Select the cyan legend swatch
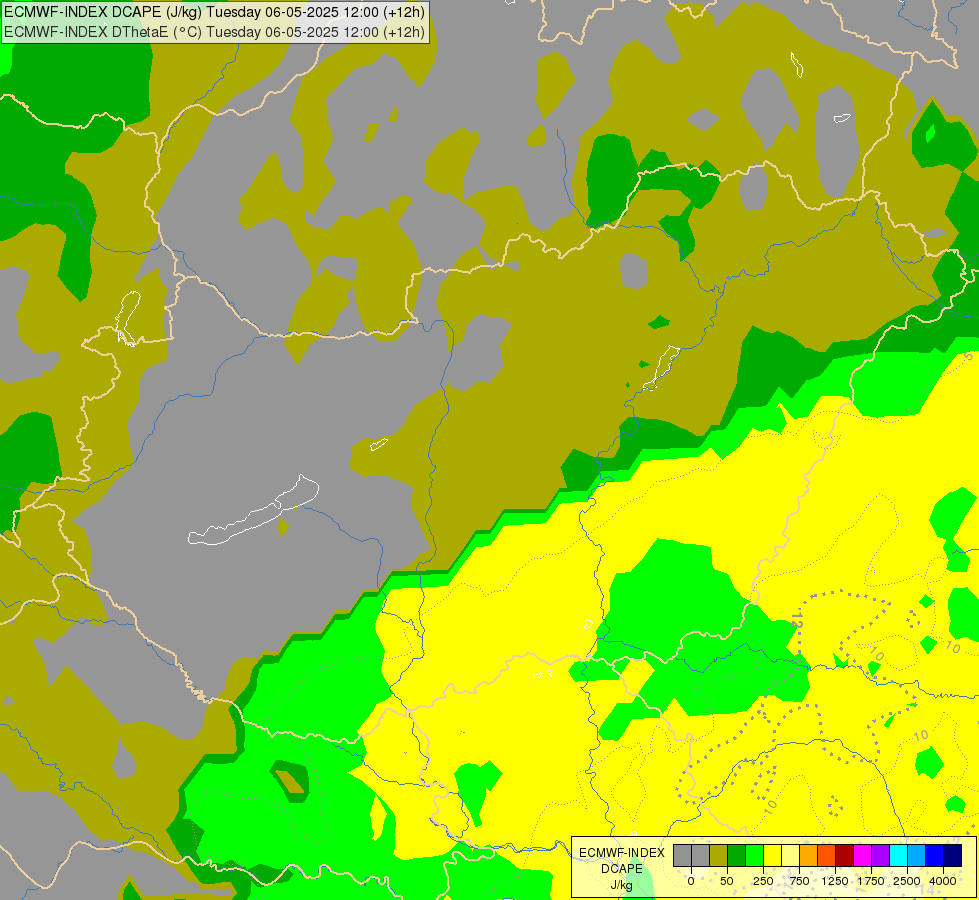This screenshot has height=900, width=979. [898, 856]
